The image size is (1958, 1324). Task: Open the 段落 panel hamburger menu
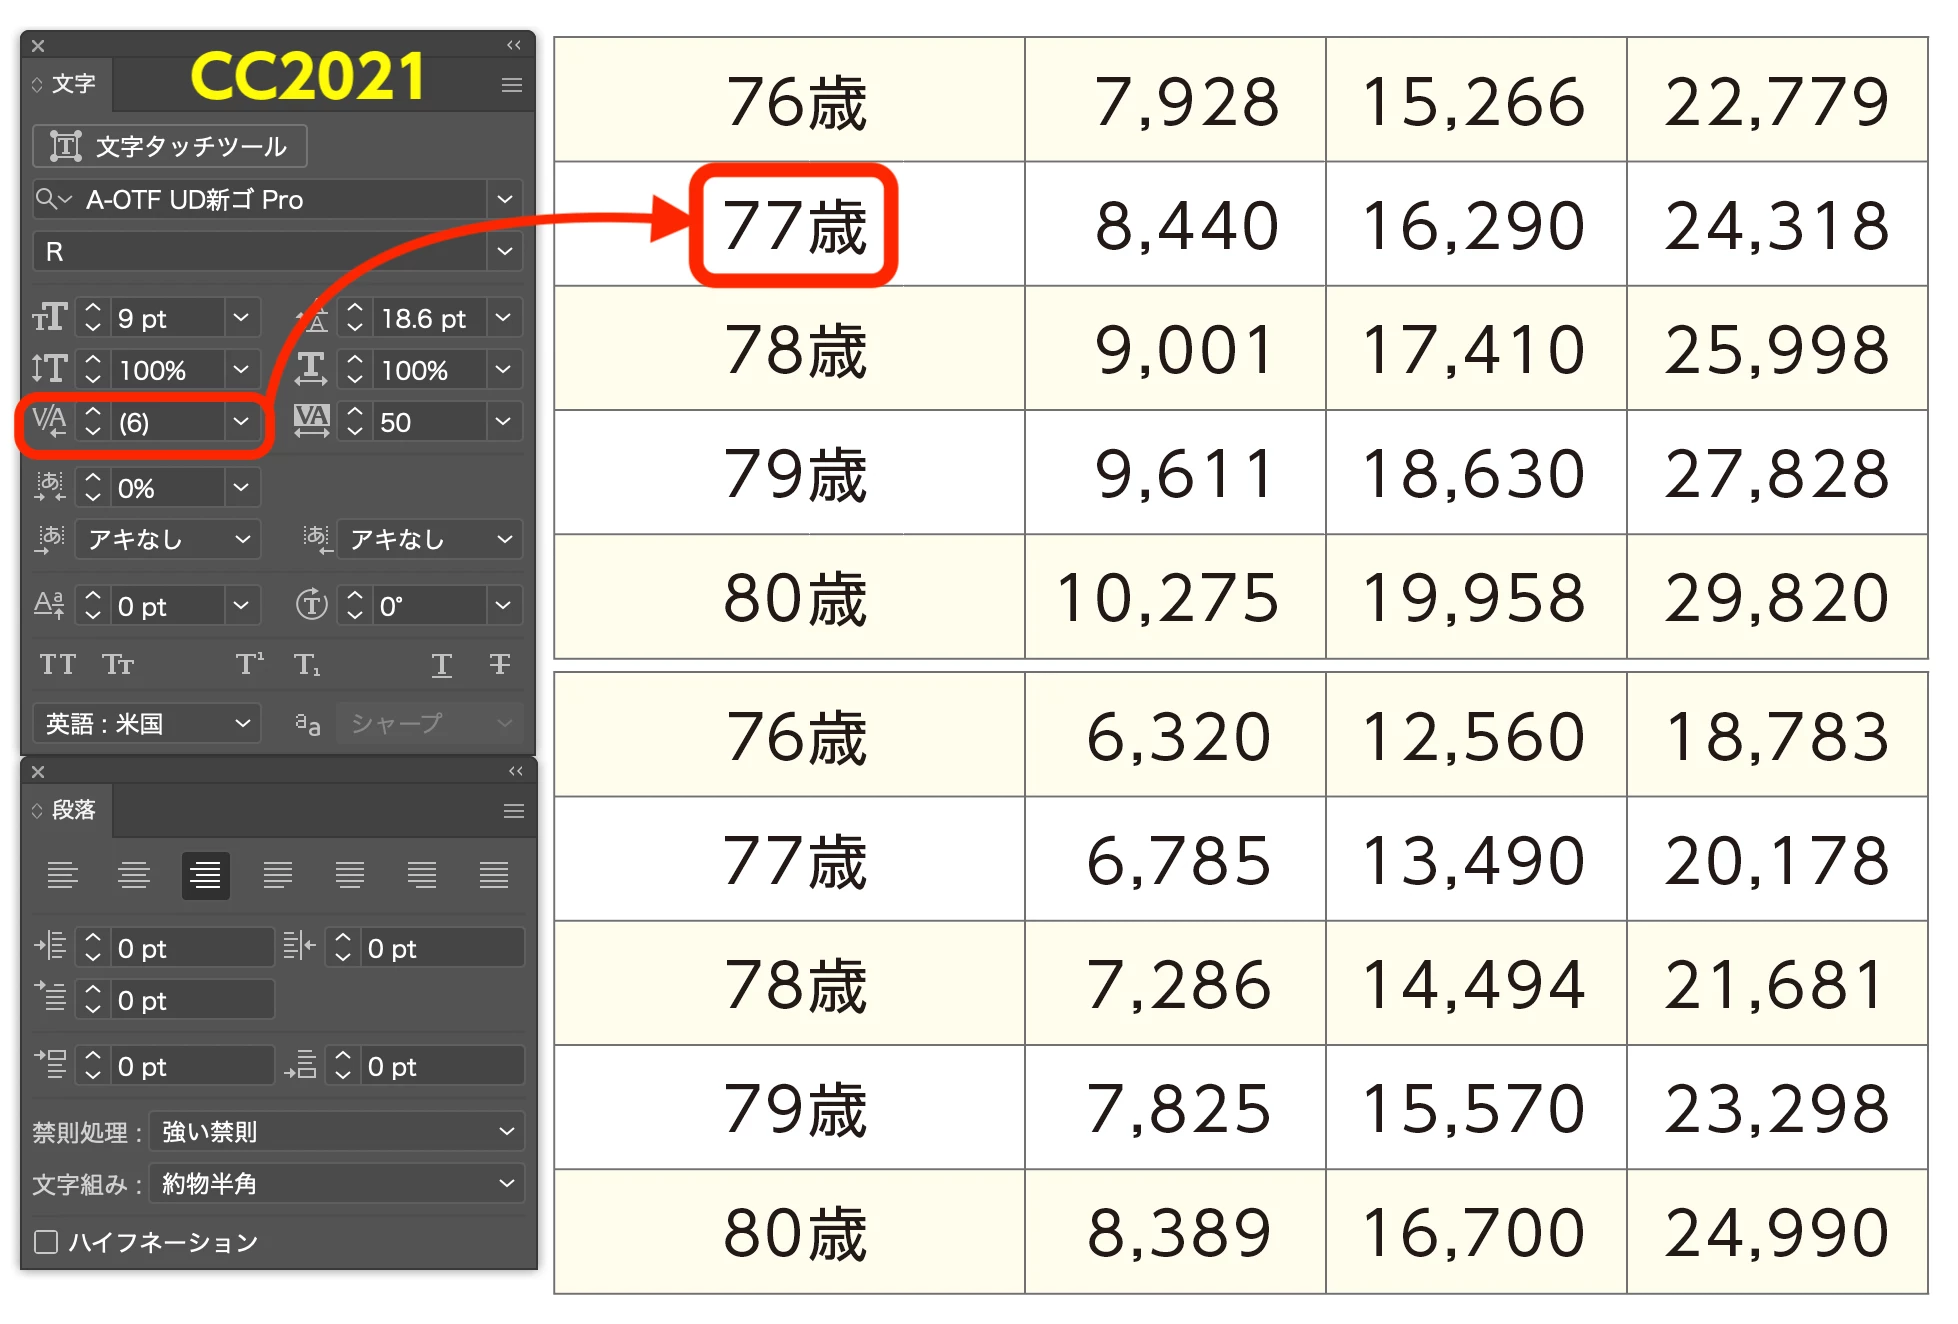pyautogui.click(x=513, y=811)
